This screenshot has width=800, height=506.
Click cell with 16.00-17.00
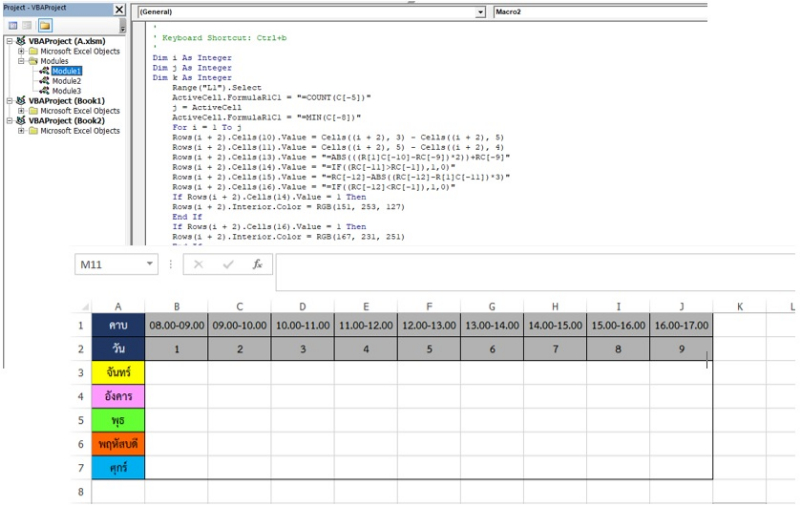pyautogui.click(x=682, y=325)
